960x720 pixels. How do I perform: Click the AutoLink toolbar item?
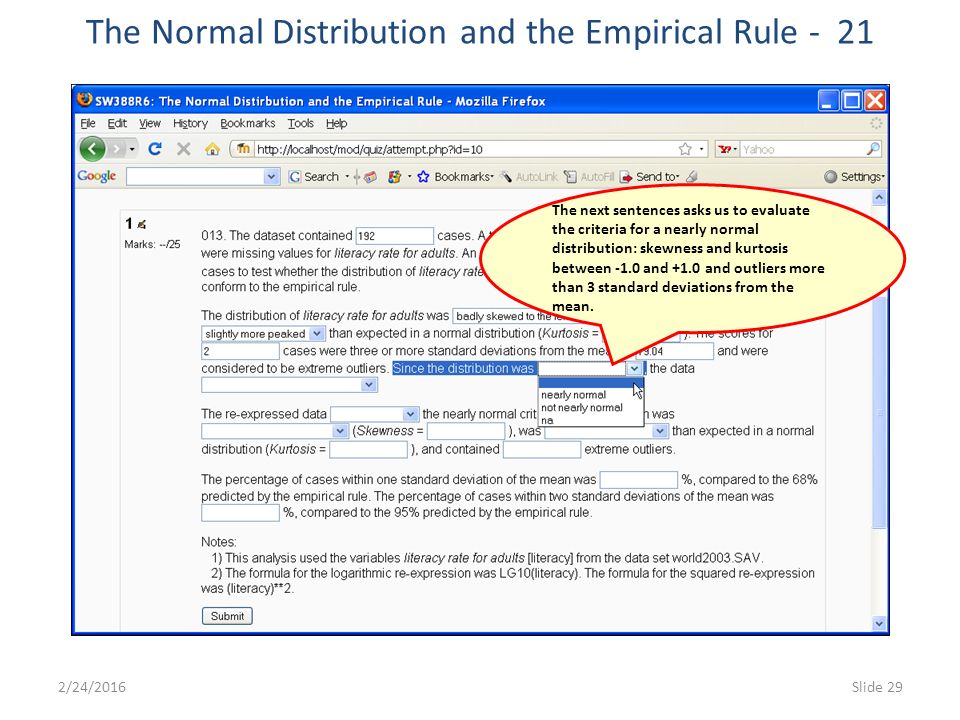[528, 176]
